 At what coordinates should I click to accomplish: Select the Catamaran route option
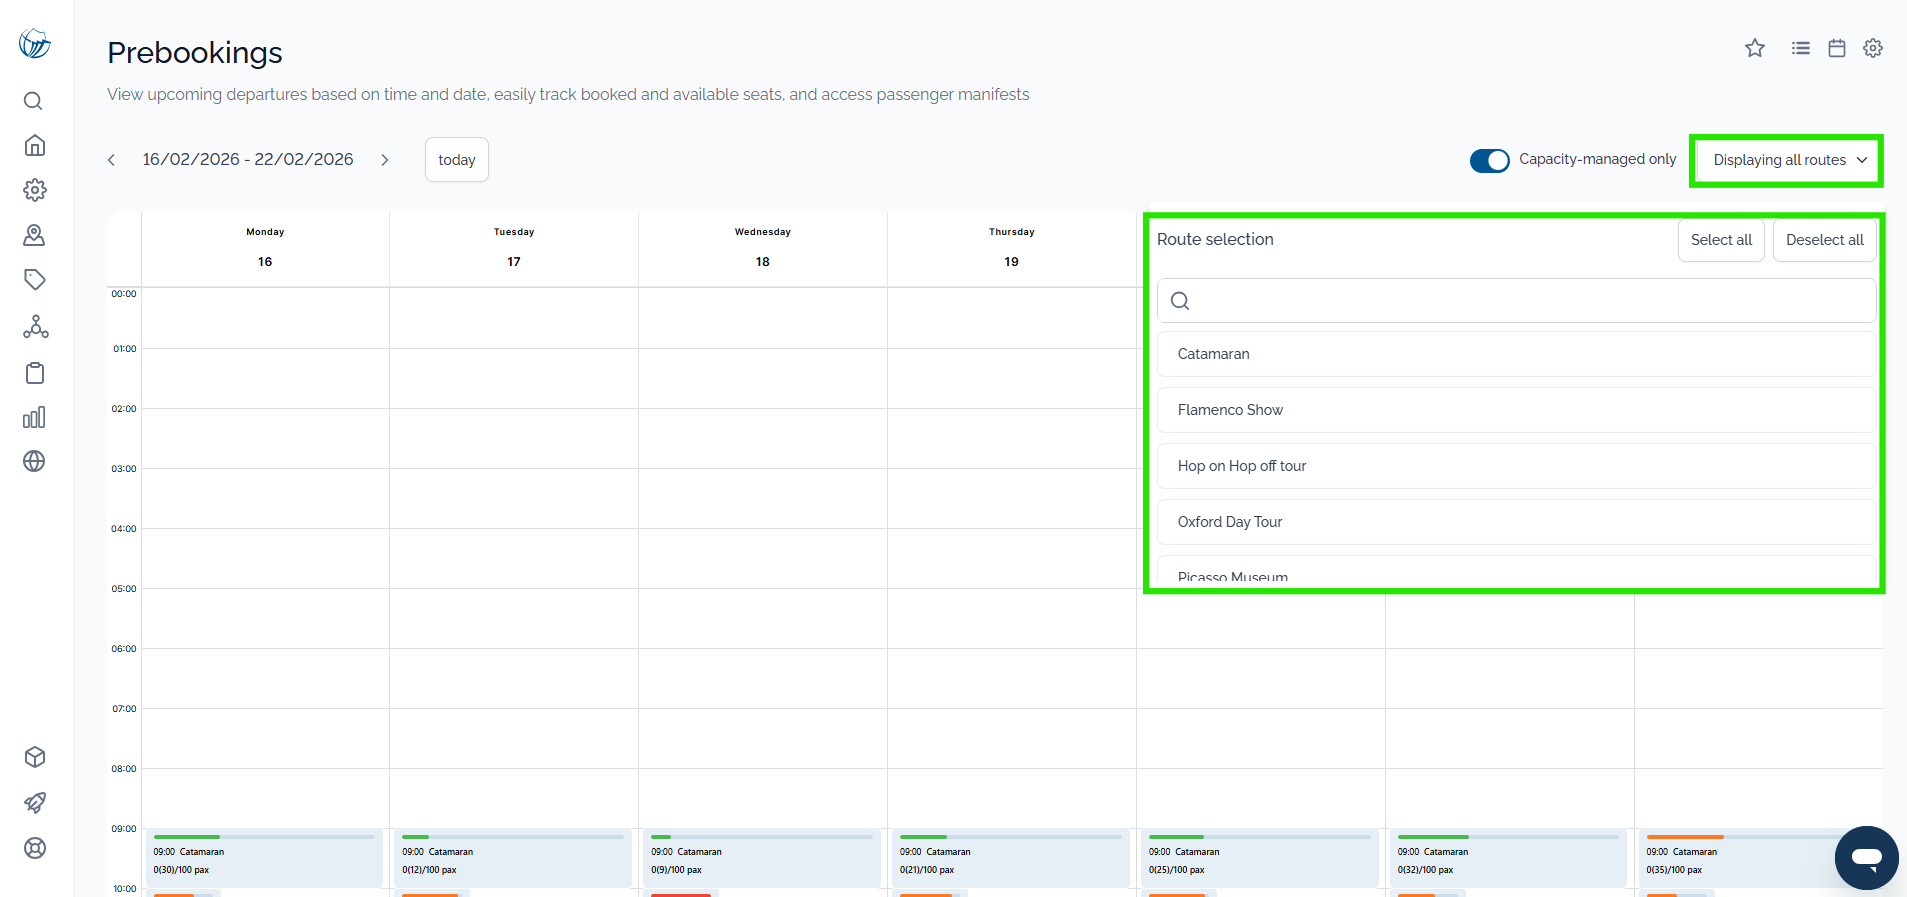(1516, 354)
